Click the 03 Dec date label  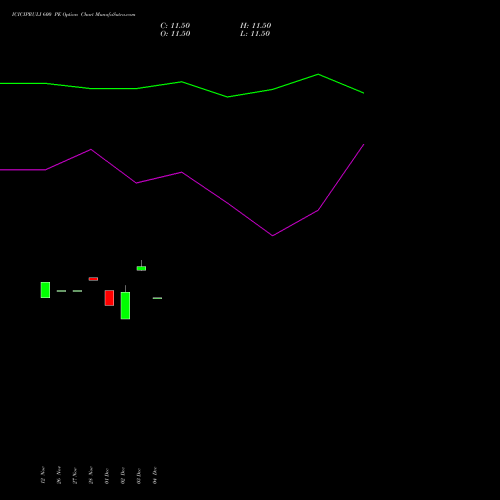tap(139, 476)
